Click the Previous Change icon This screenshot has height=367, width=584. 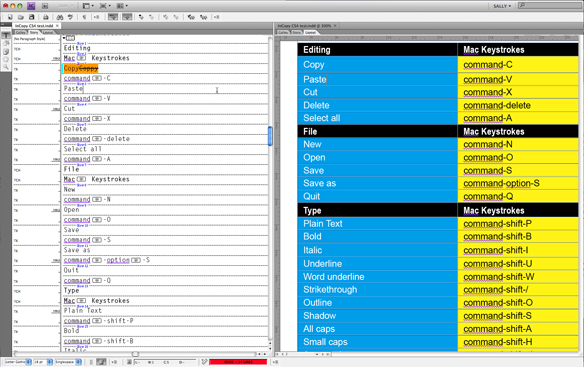coord(141,17)
